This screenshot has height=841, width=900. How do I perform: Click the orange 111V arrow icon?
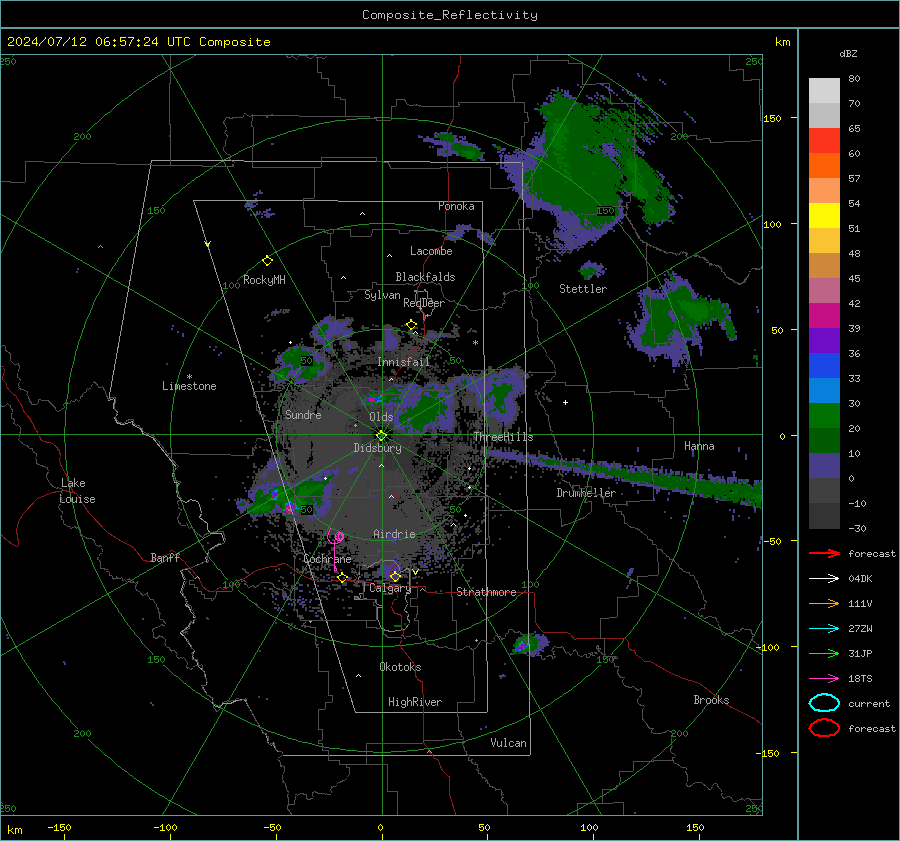[824, 603]
